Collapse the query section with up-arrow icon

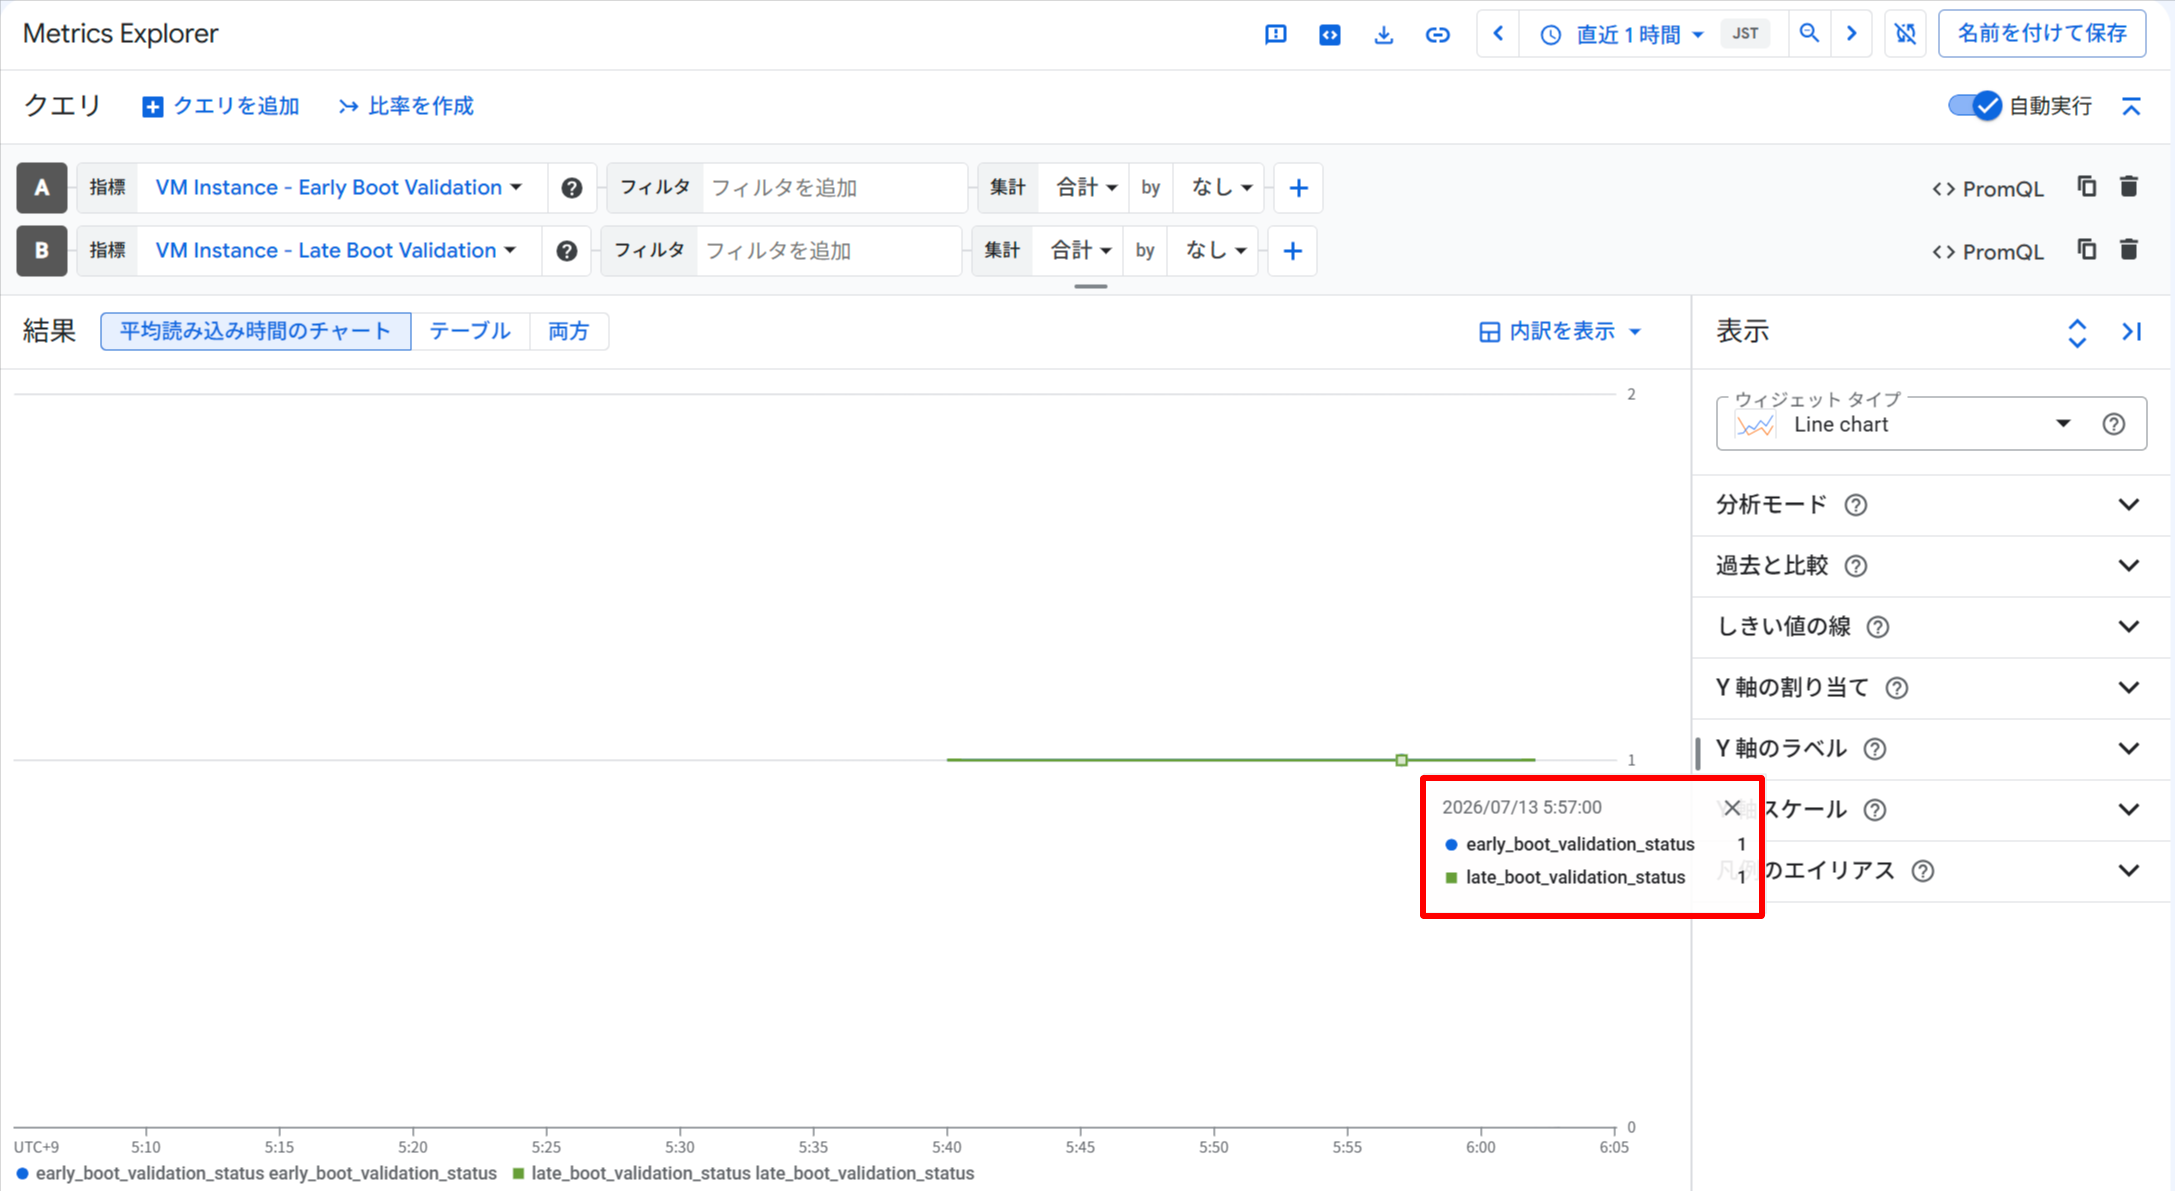tap(2131, 106)
